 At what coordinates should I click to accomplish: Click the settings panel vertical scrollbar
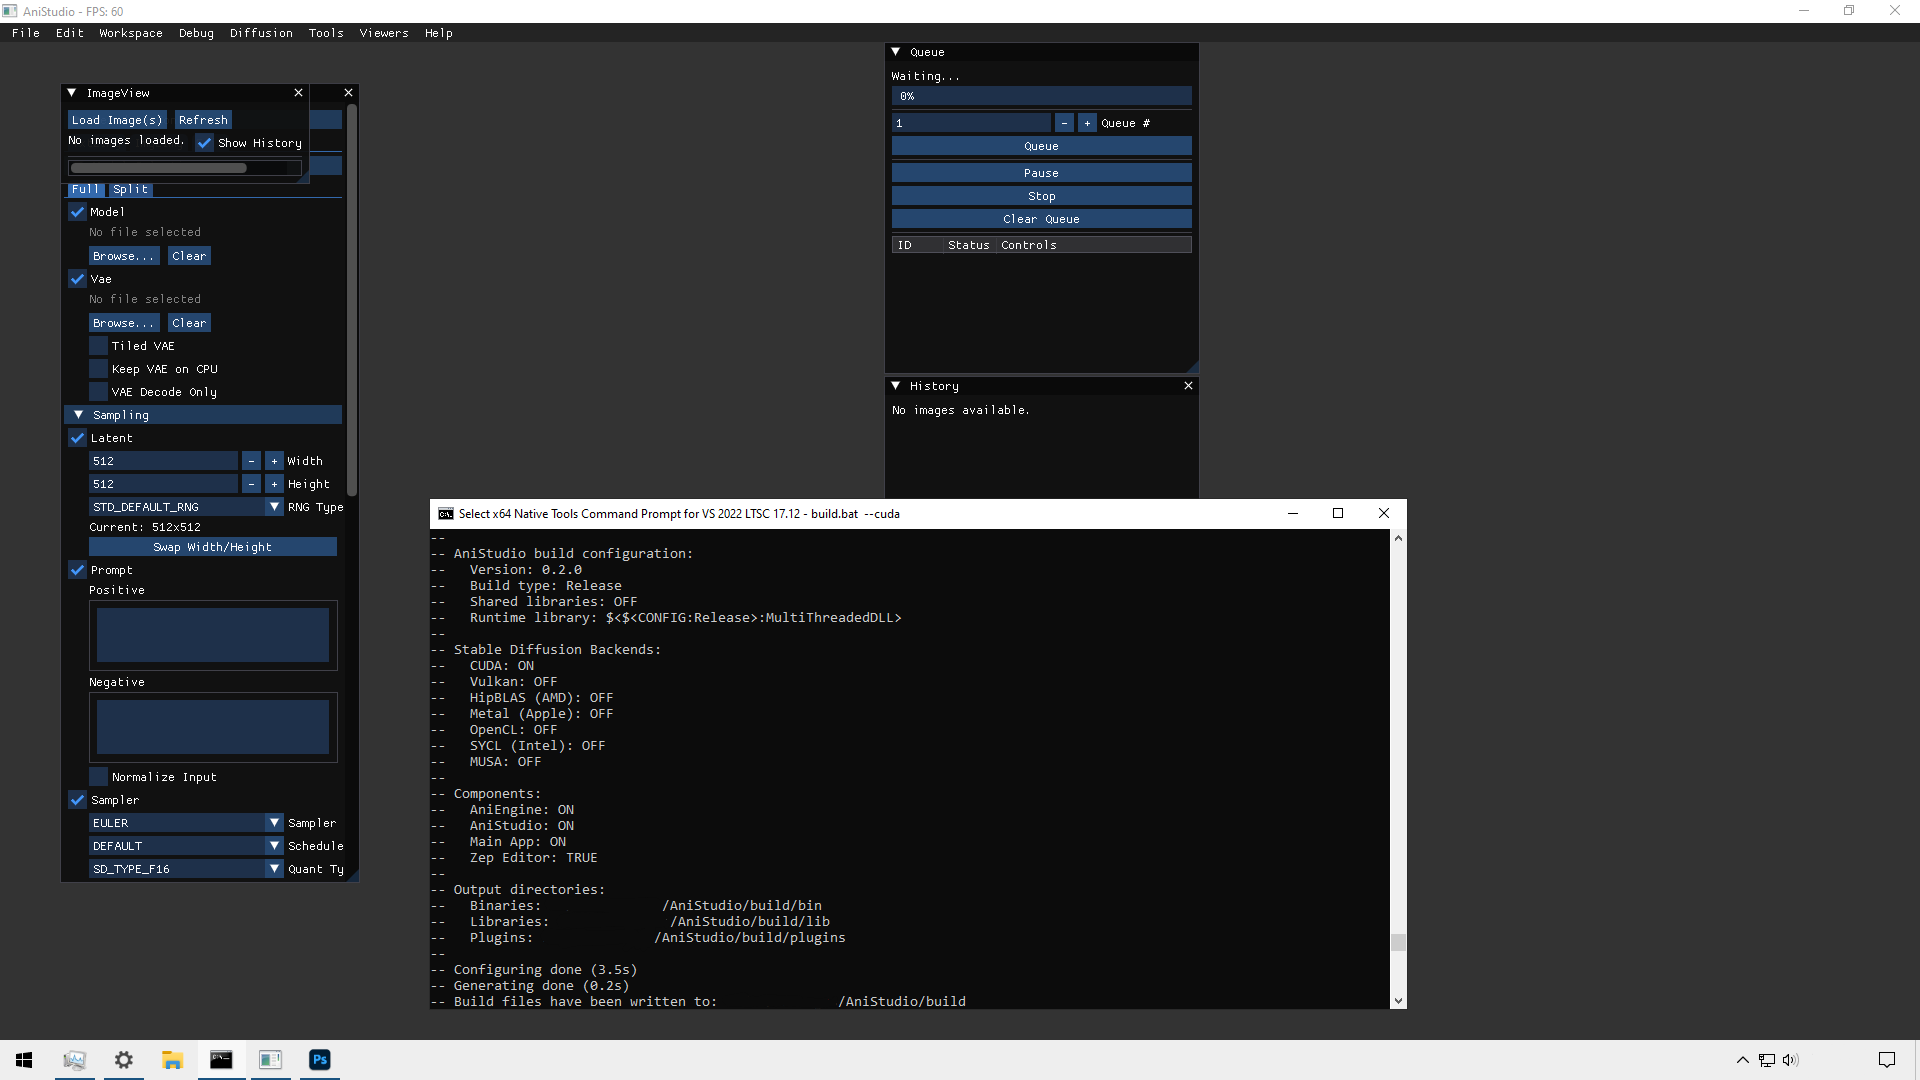pyautogui.click(x=352, y=300)
